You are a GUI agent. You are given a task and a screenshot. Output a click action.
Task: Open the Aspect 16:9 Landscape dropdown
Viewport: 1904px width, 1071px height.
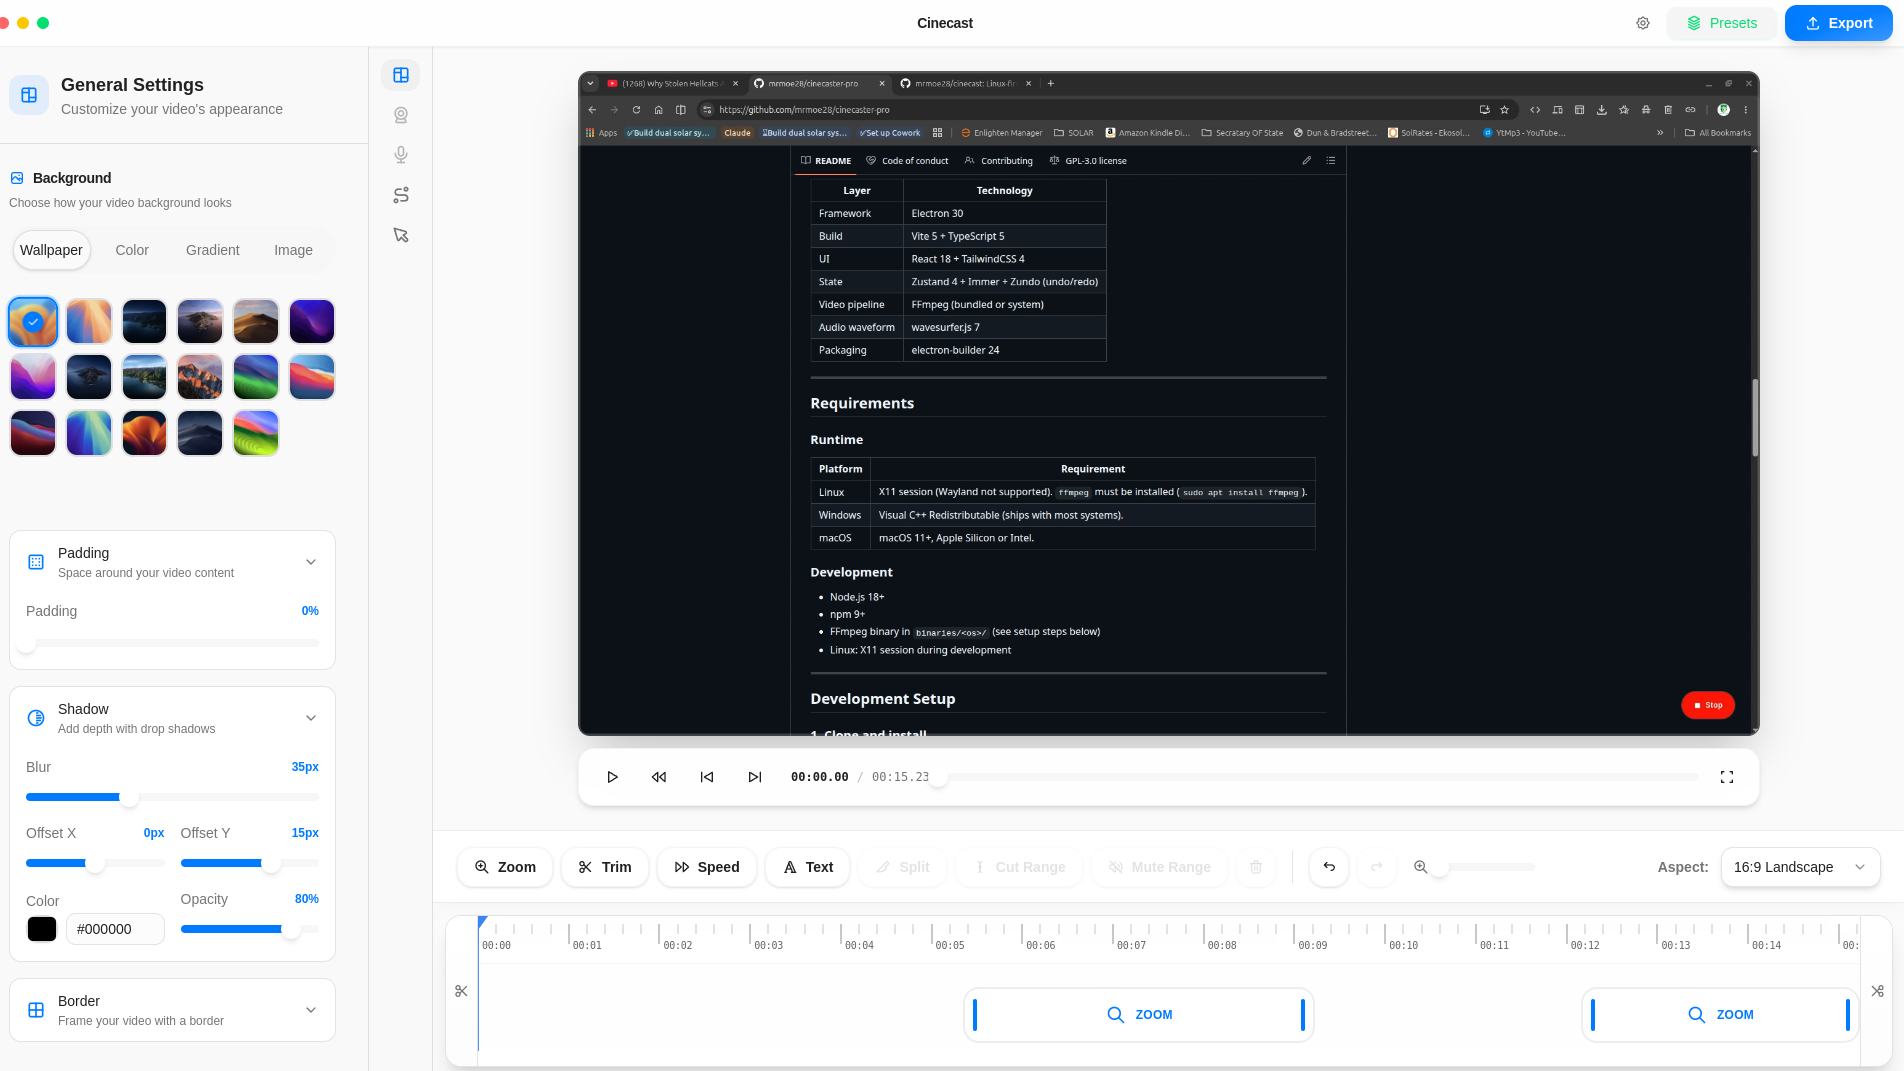tap(1800, 867)
